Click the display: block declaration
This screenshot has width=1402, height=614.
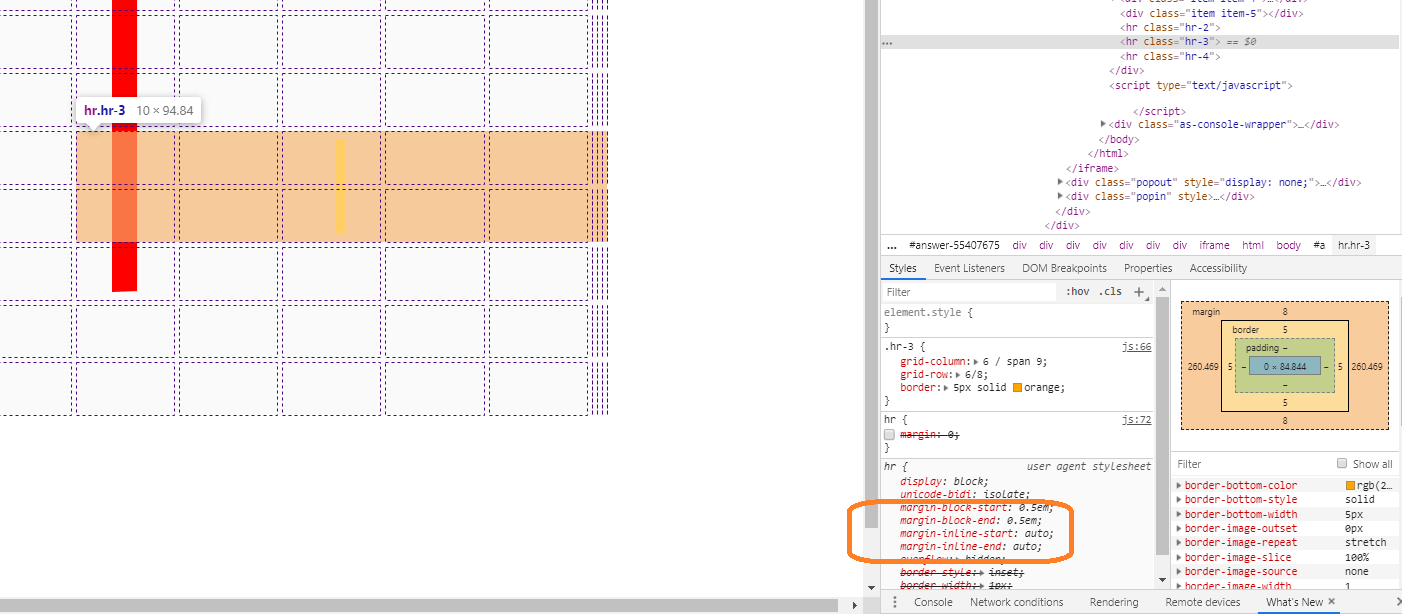click(943, 481)
